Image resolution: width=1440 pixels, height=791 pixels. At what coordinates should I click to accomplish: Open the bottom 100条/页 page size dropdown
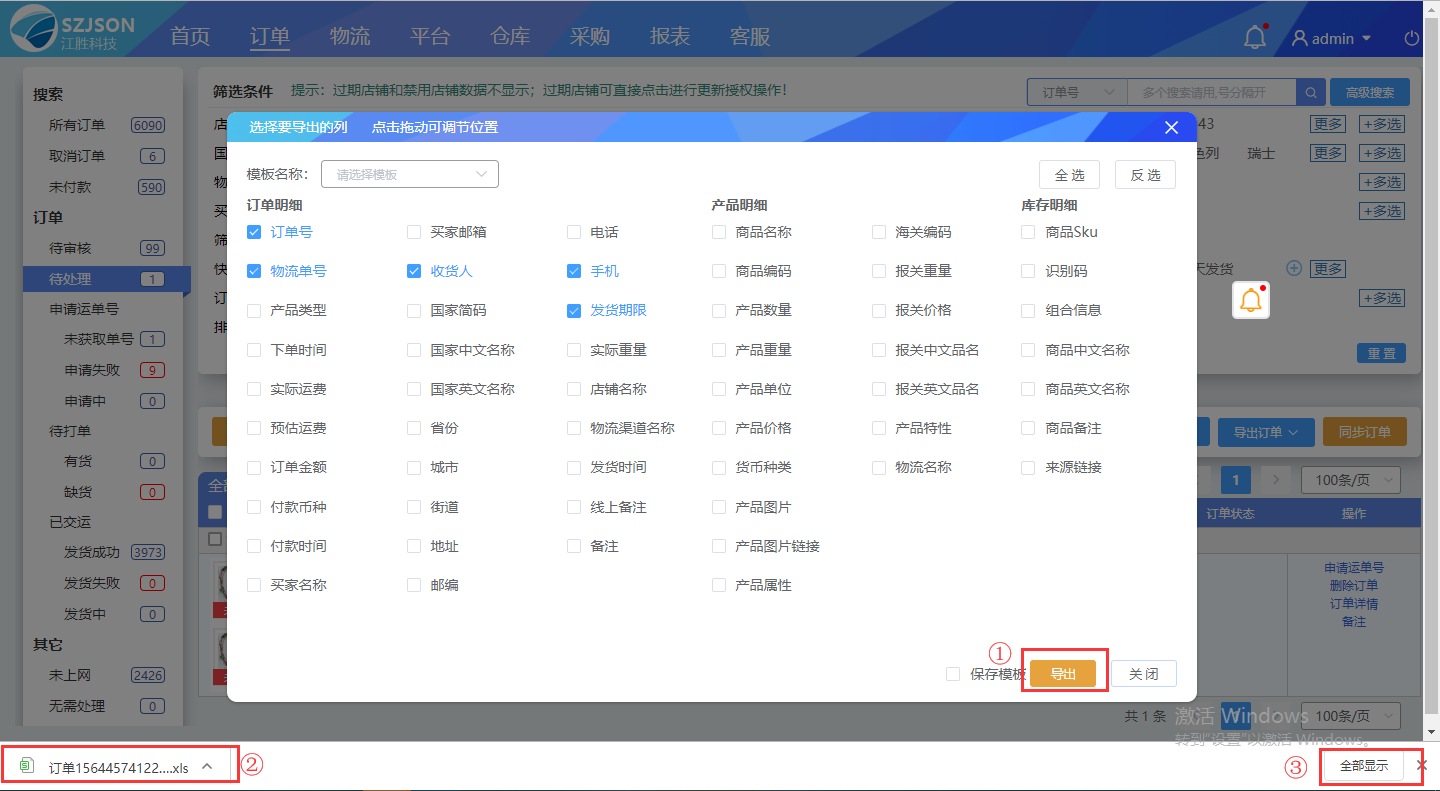[1350, 716]
